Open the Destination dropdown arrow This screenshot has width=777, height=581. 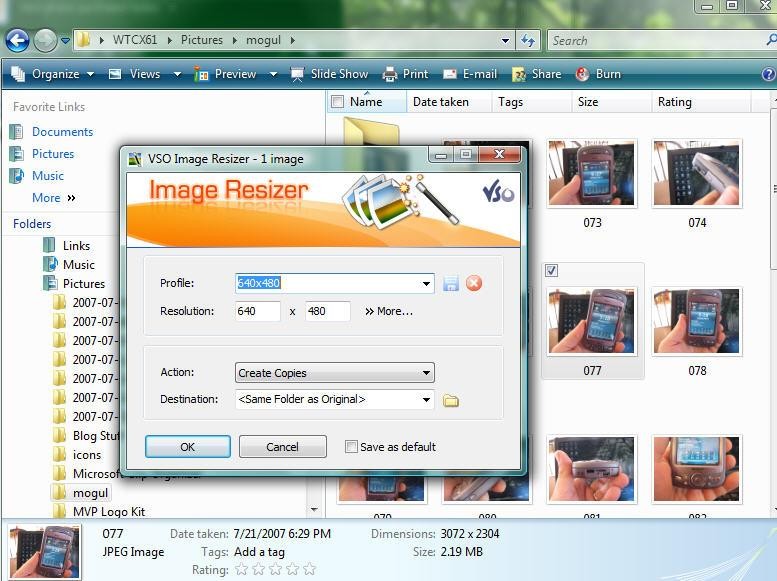click(426, 400)
